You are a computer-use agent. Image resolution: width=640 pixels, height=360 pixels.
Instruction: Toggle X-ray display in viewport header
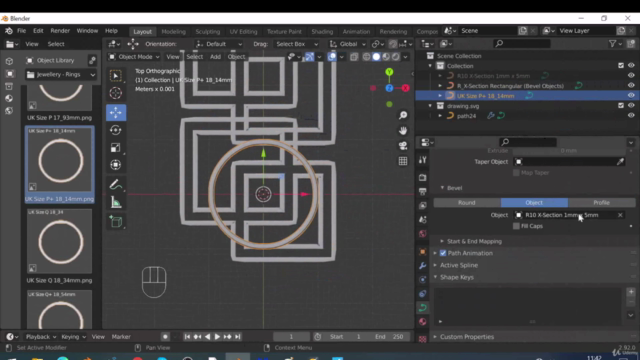354,57
